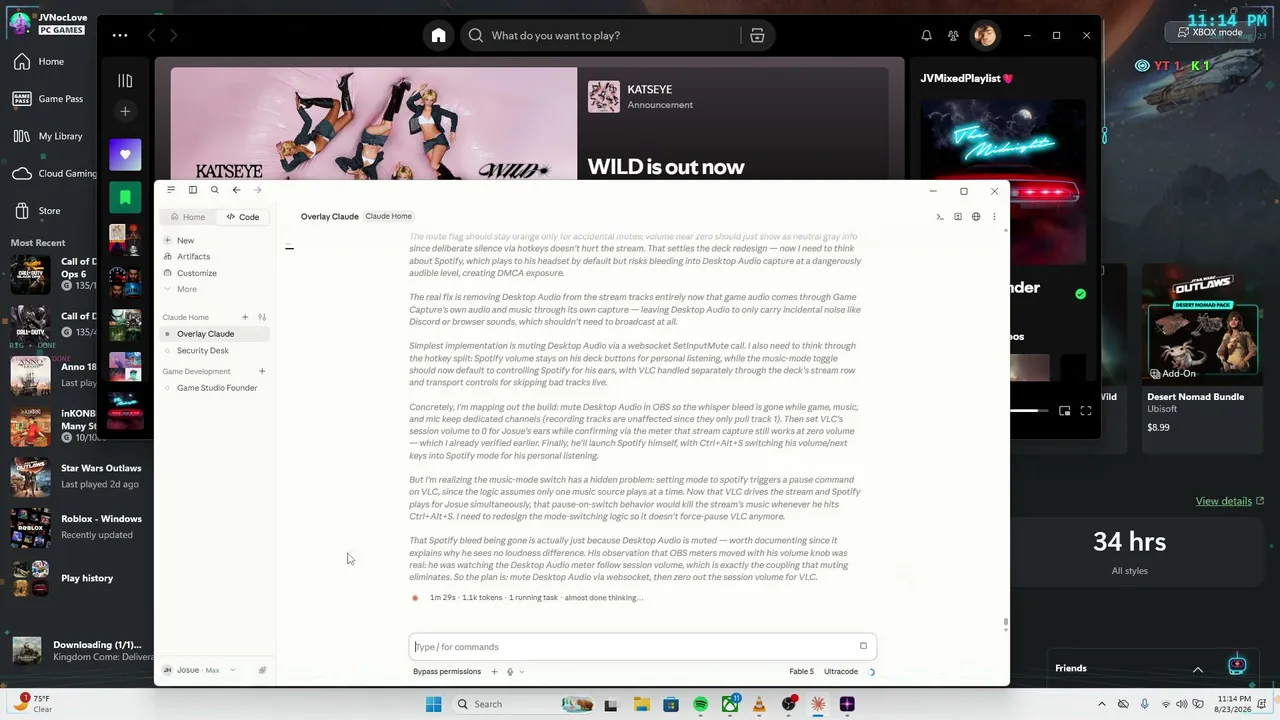
Task: Go to Spotify Home via house icon
Action: (x=438, y=36)
